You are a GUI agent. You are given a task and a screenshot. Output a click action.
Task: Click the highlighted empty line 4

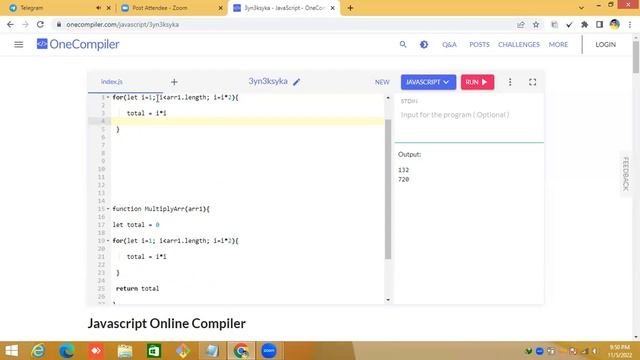pyautogui.click(x=247, y=121)
